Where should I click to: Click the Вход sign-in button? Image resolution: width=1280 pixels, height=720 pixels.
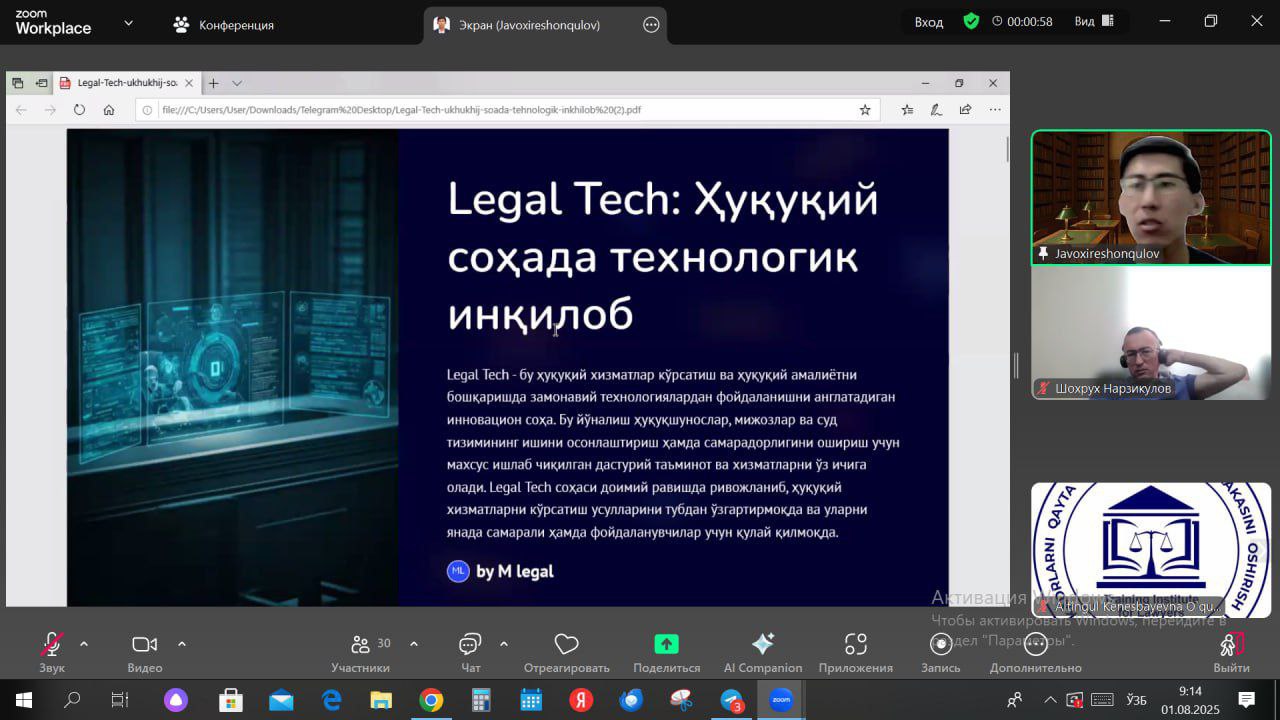tap(928, 22)
